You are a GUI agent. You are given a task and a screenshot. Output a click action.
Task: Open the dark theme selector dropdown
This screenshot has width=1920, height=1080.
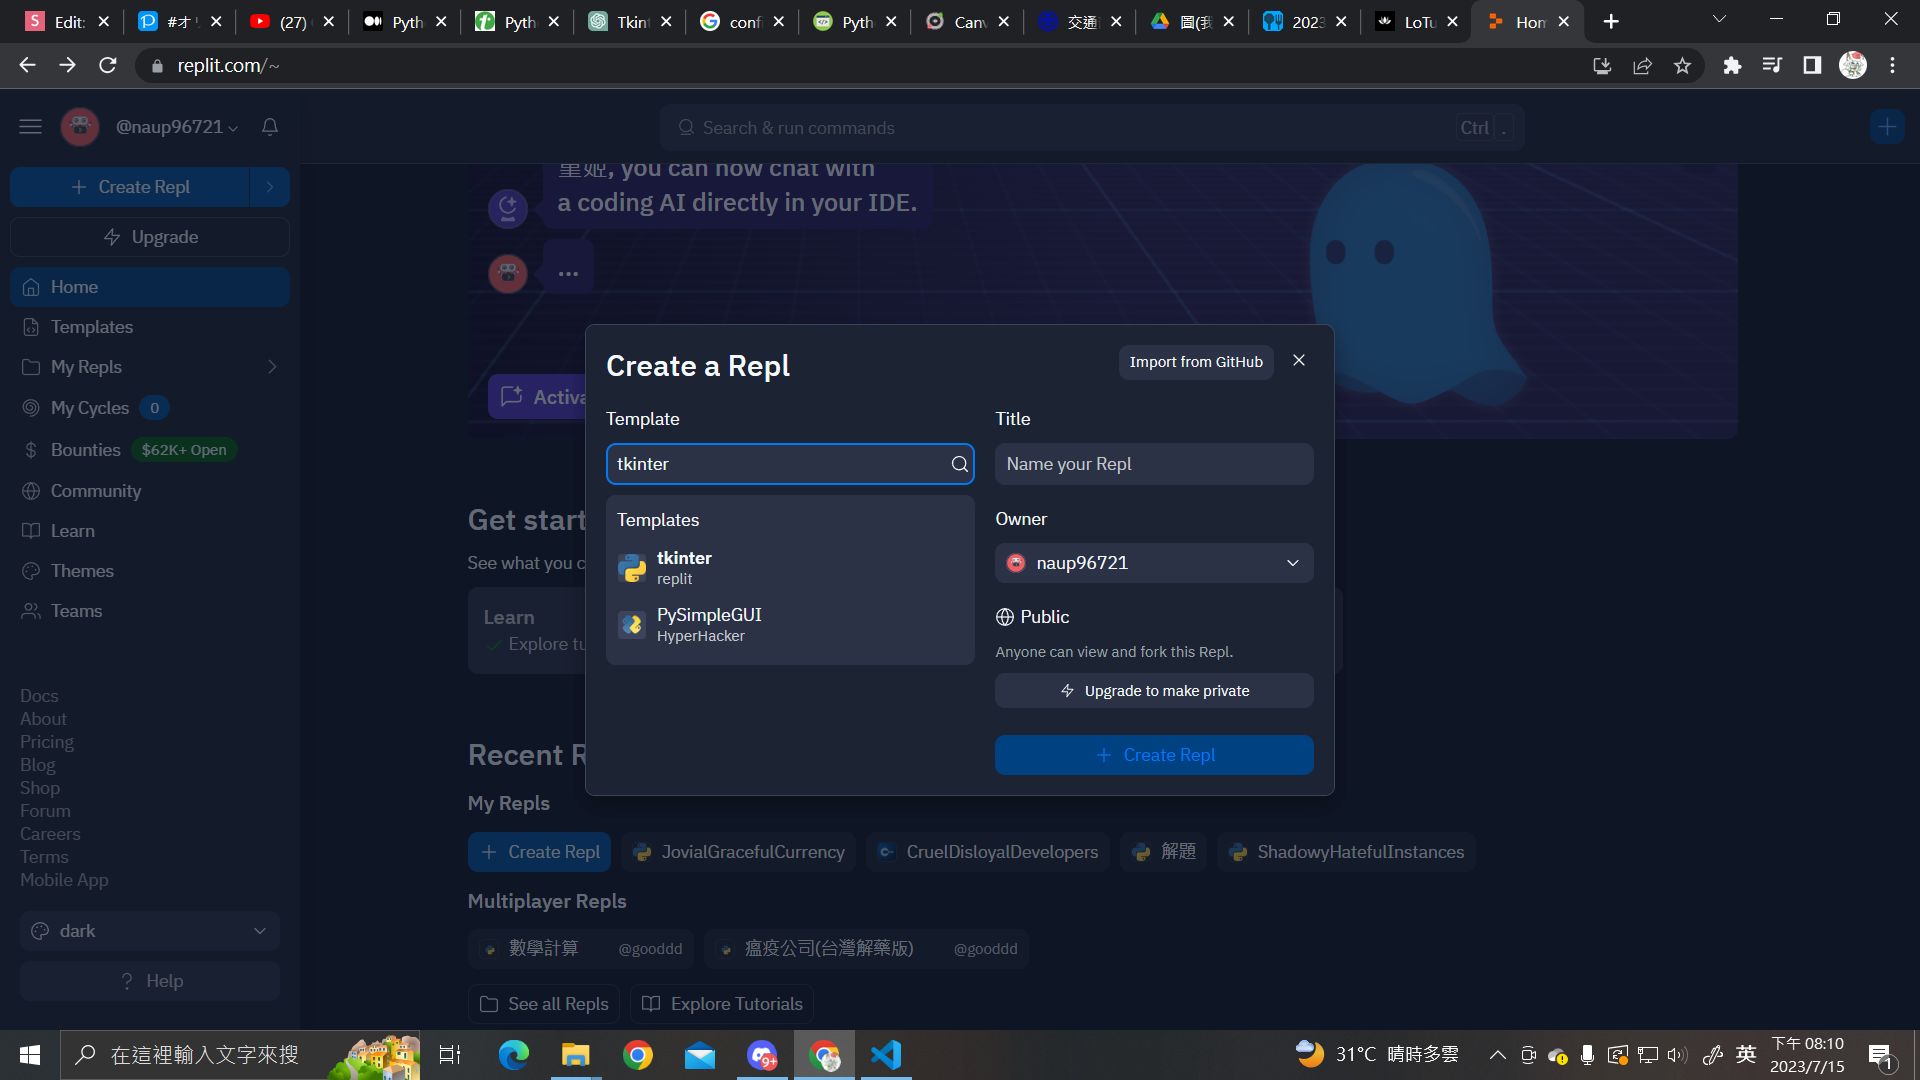150,931
